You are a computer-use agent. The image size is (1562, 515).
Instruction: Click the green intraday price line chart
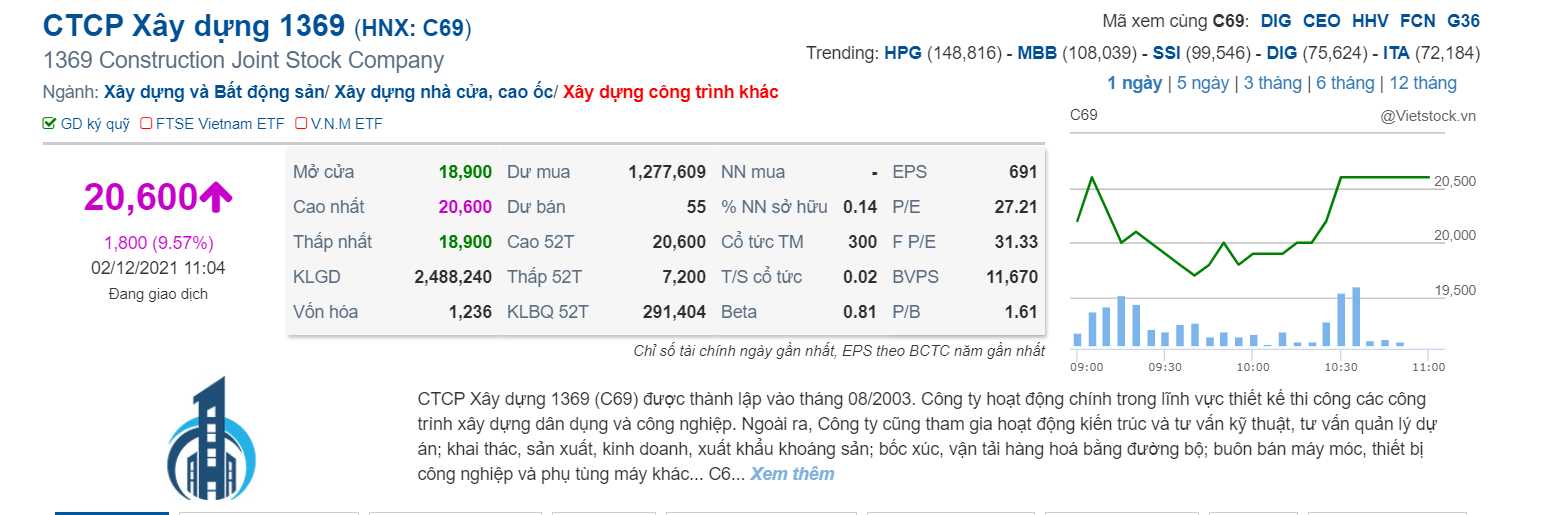coord(1253,225)
